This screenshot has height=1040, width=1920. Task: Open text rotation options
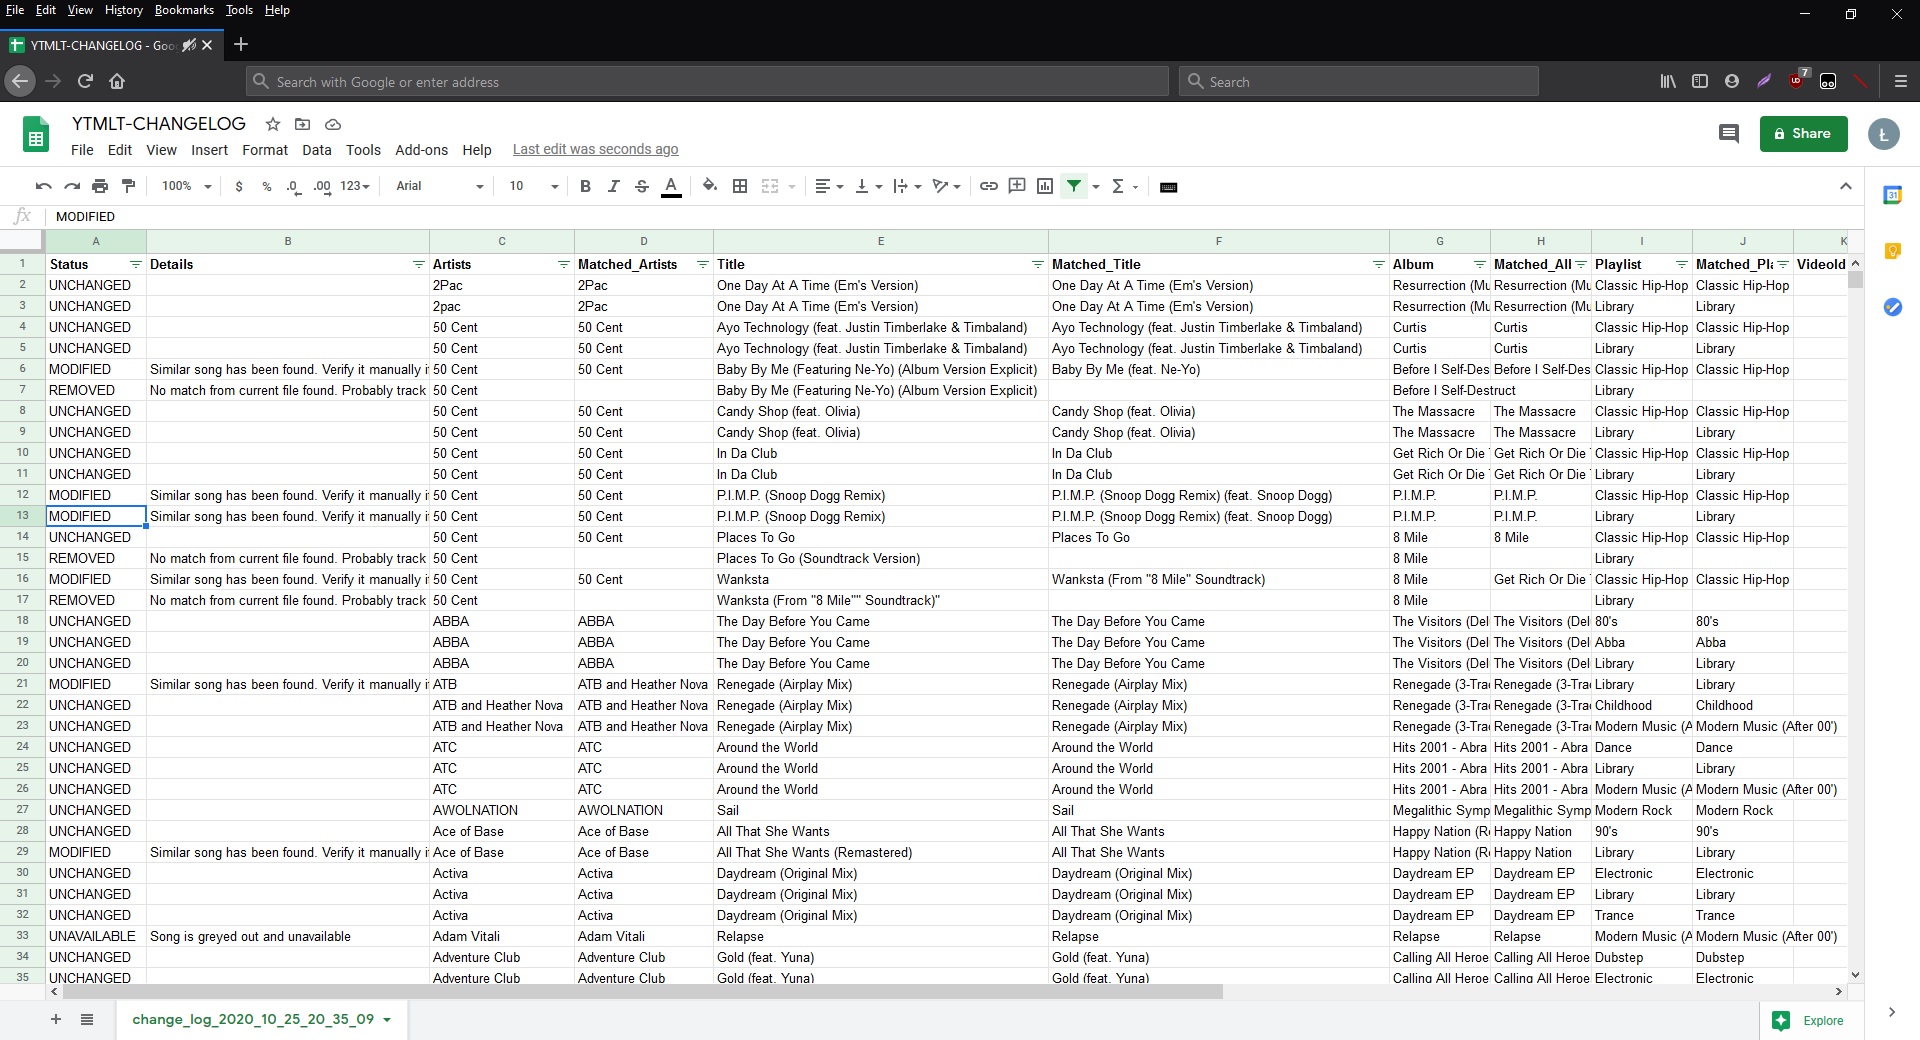(946, 186)
